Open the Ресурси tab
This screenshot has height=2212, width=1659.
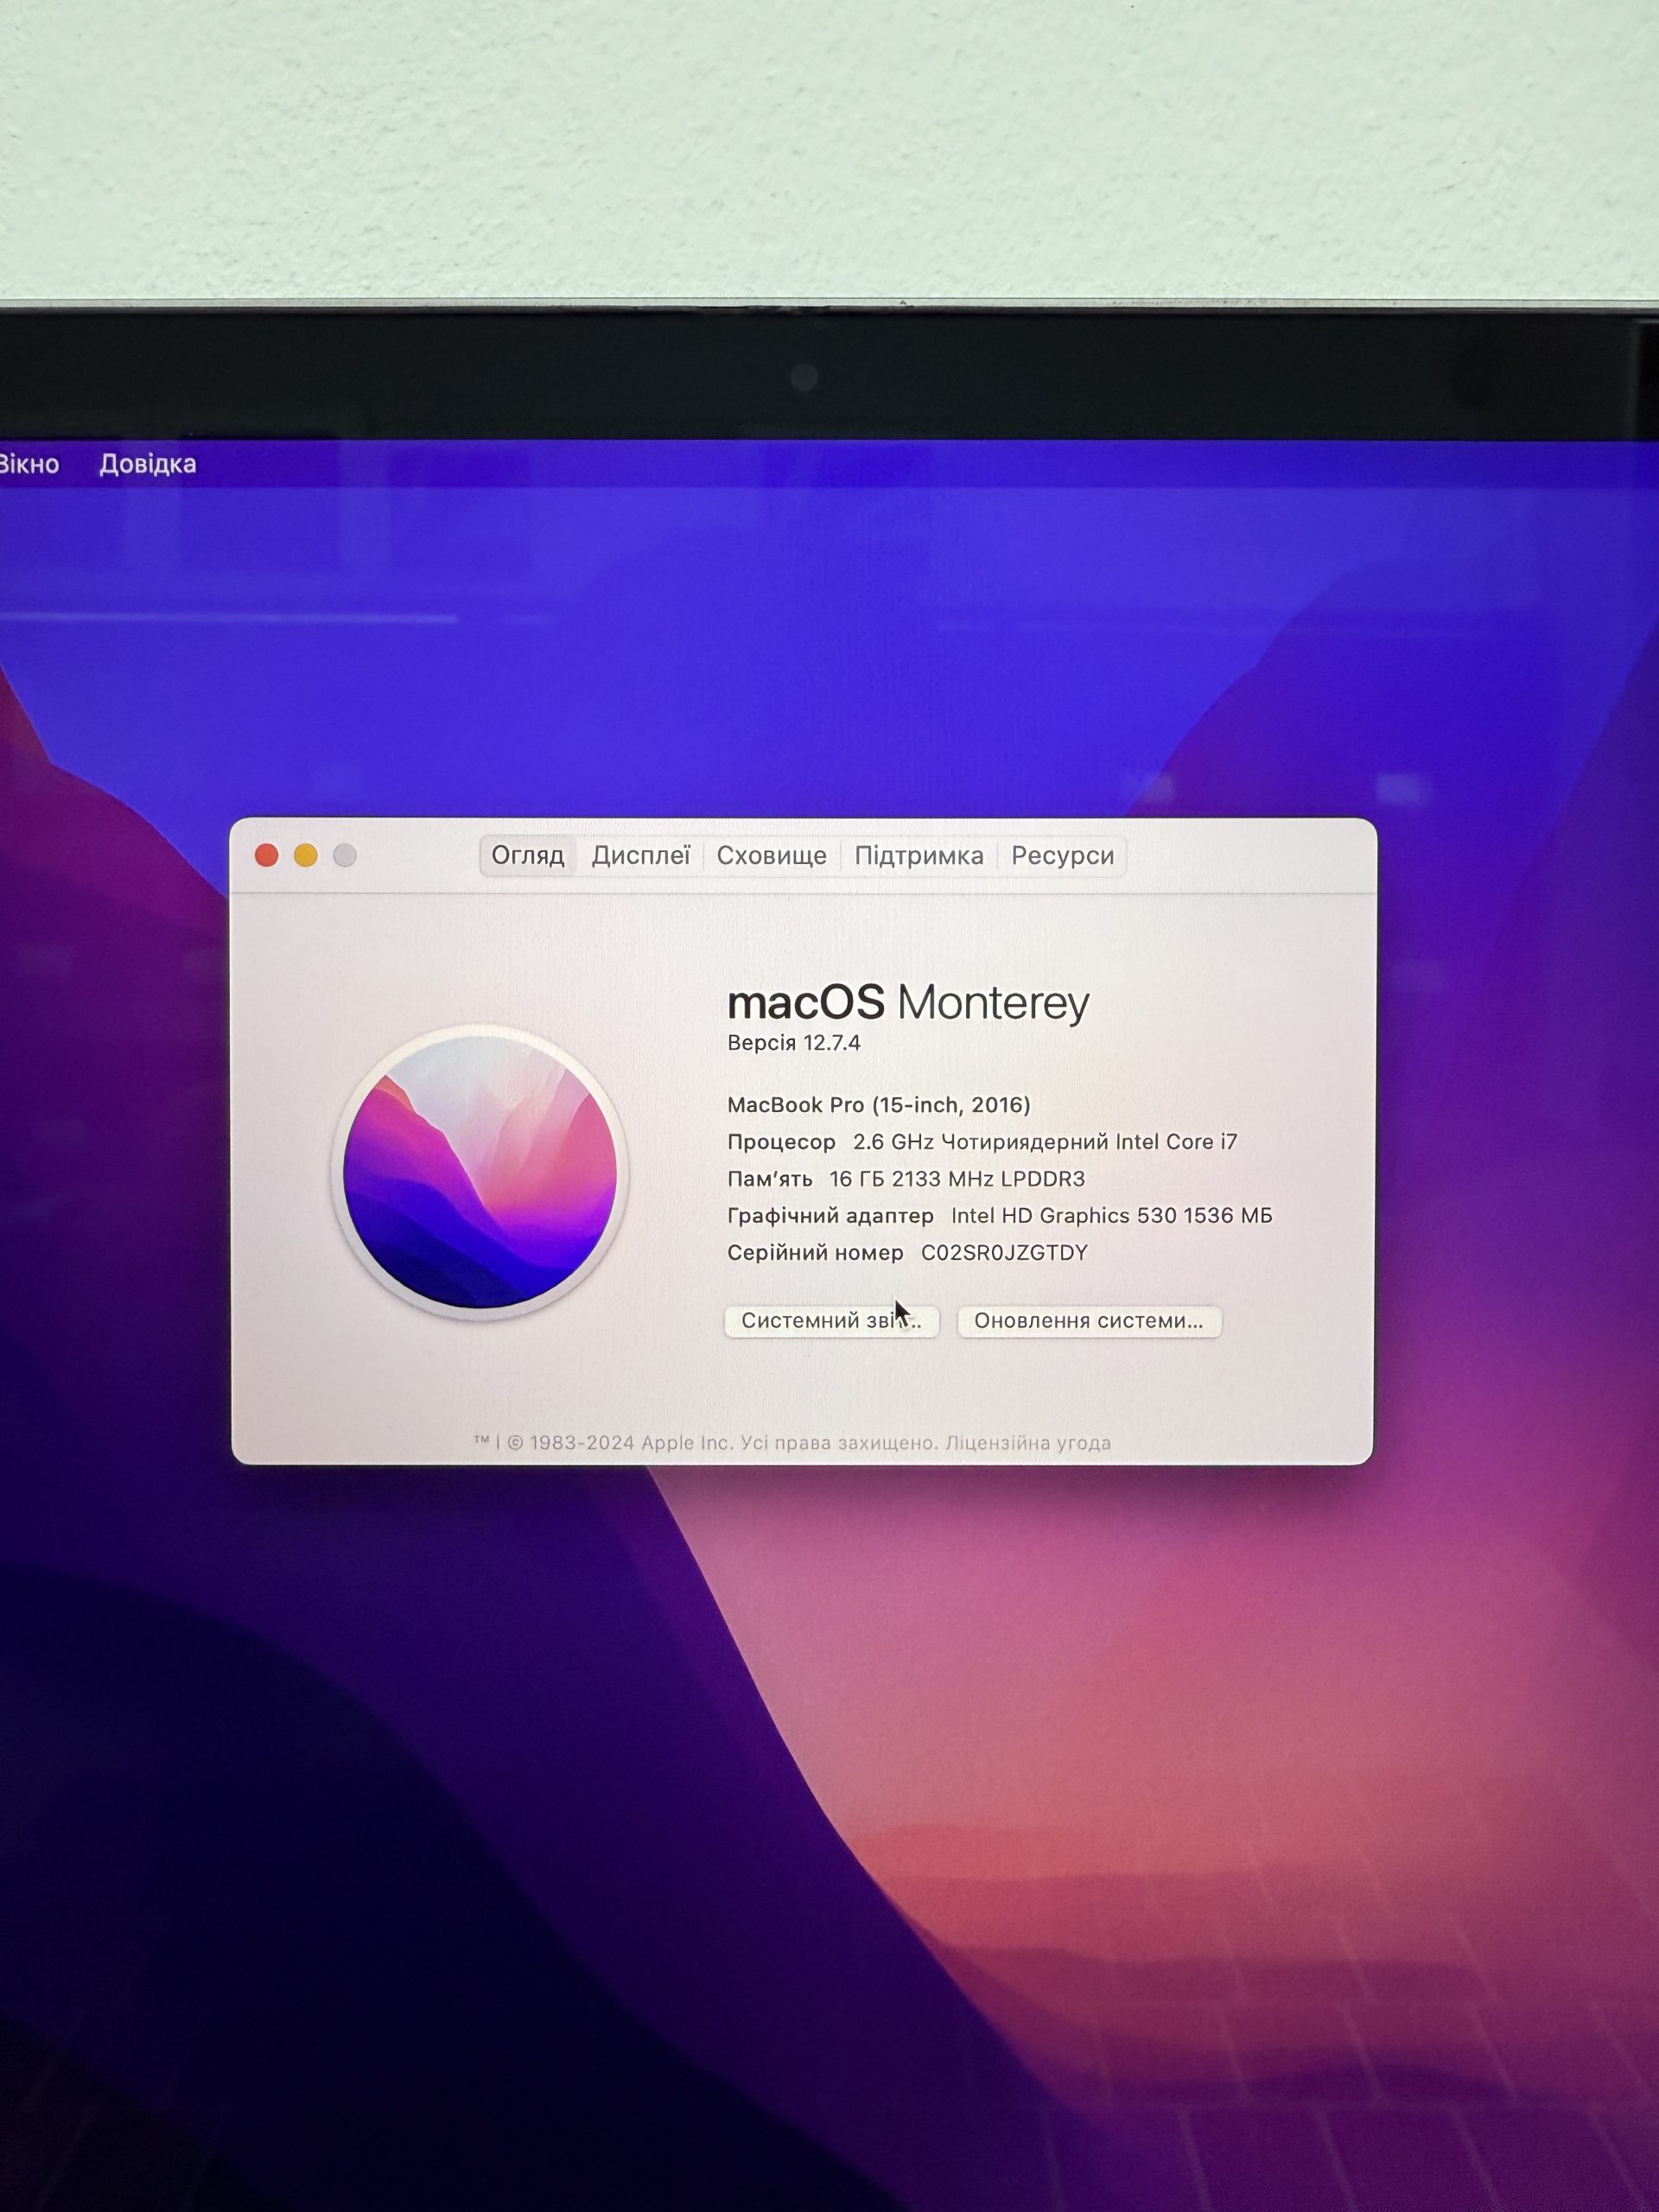point(1062,856)
